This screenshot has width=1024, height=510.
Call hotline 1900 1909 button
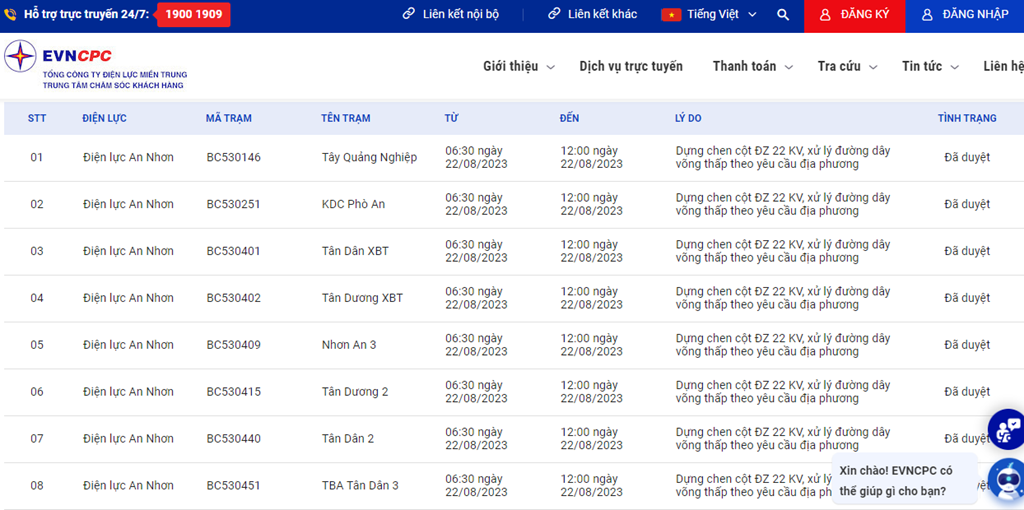194,14
